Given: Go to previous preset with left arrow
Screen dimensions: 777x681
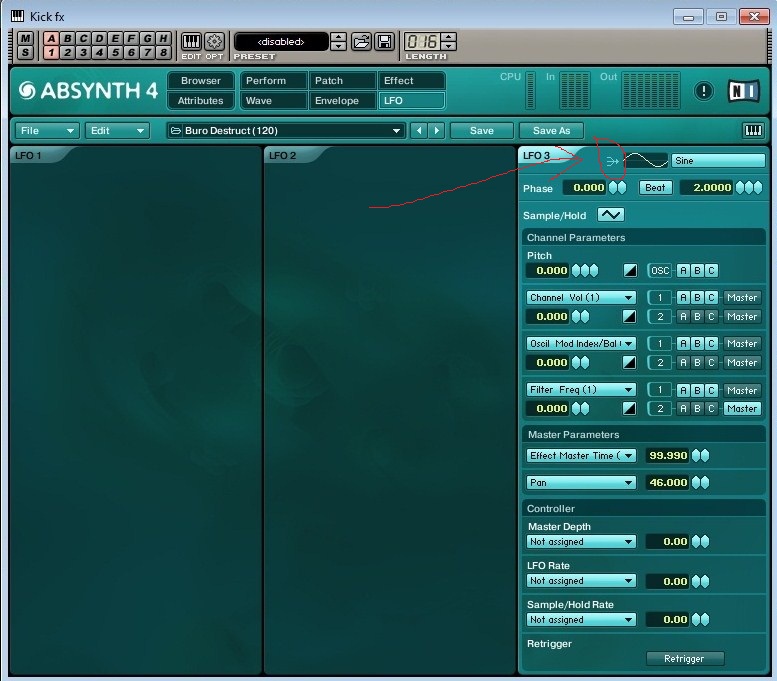Looking at the screenshot, I should coord(419,130).
